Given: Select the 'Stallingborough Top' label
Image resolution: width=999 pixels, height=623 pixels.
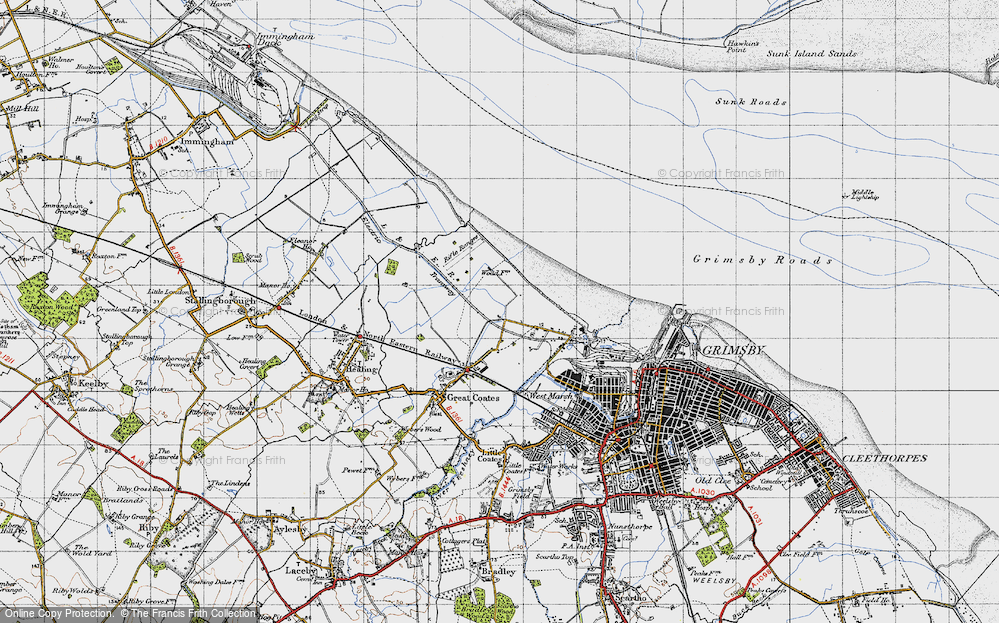Looking at the screenshot, I should point(127,339).
